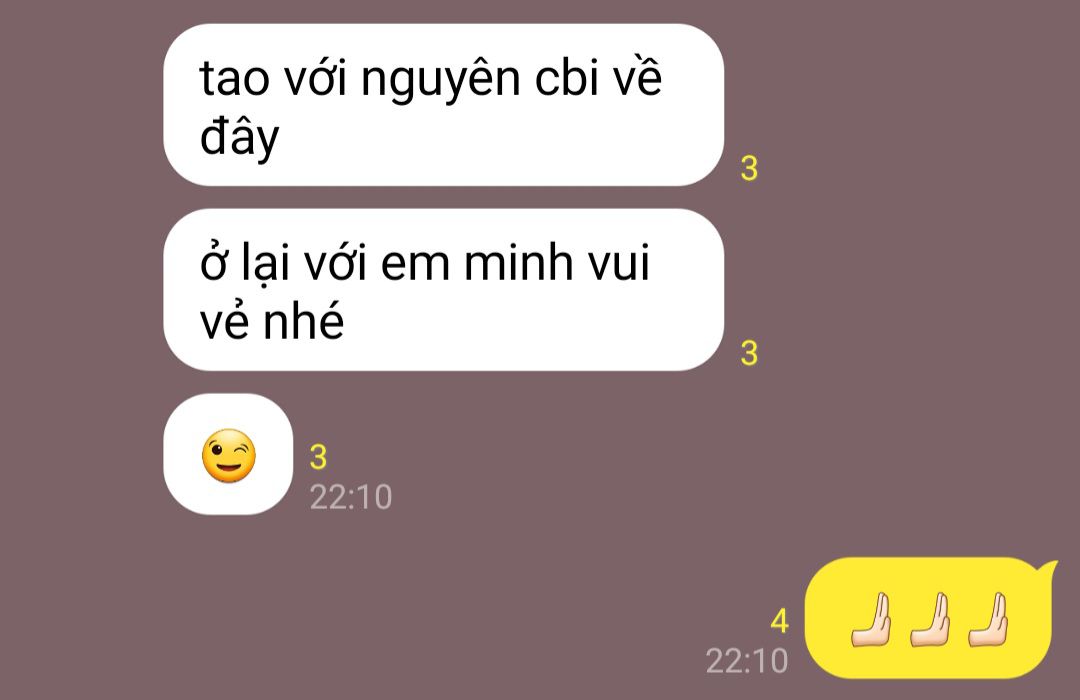This screenshot has height=700, width=1080.
Task: Show readers via count 4 beside yellow bubble
Action: click(x=779, y=621)
